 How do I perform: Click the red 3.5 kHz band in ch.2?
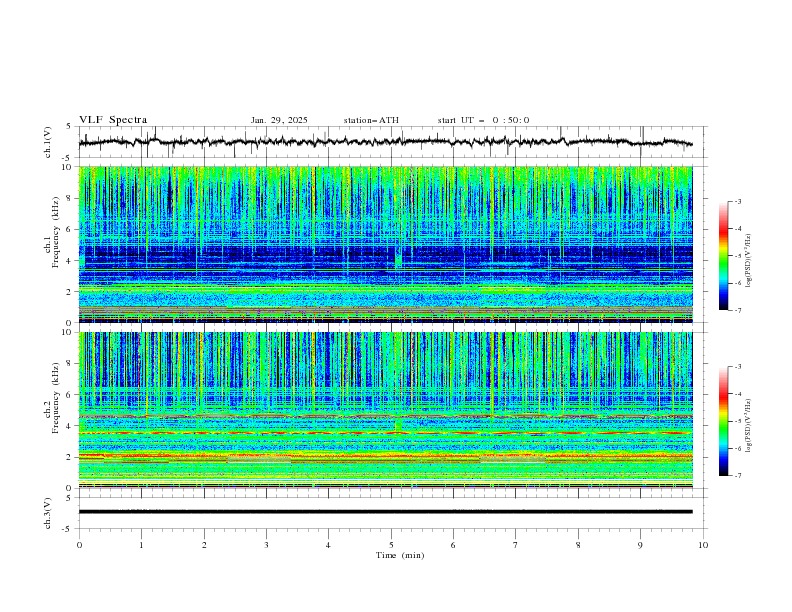click(x=385, y=433)
